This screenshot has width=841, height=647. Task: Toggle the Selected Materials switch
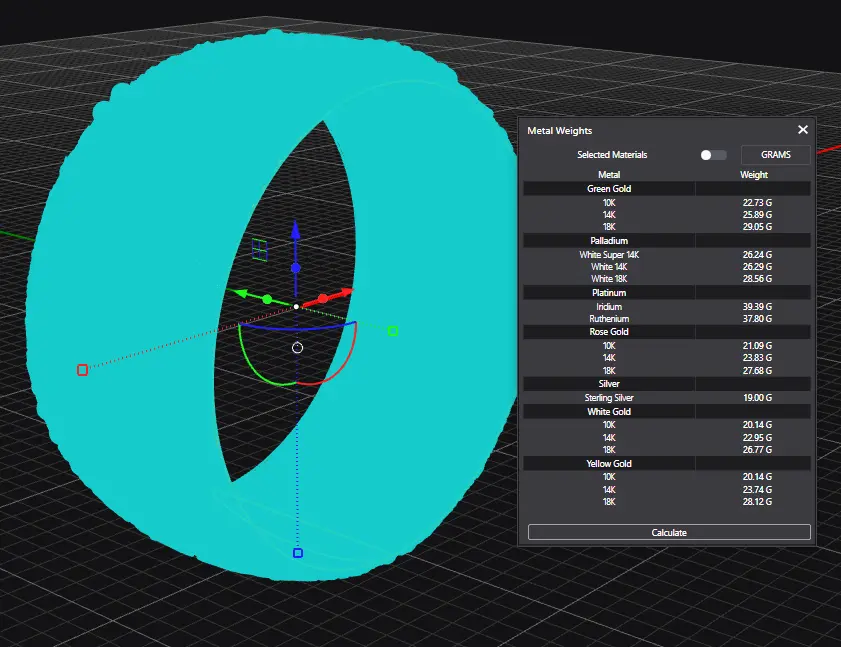coord(712,155)
